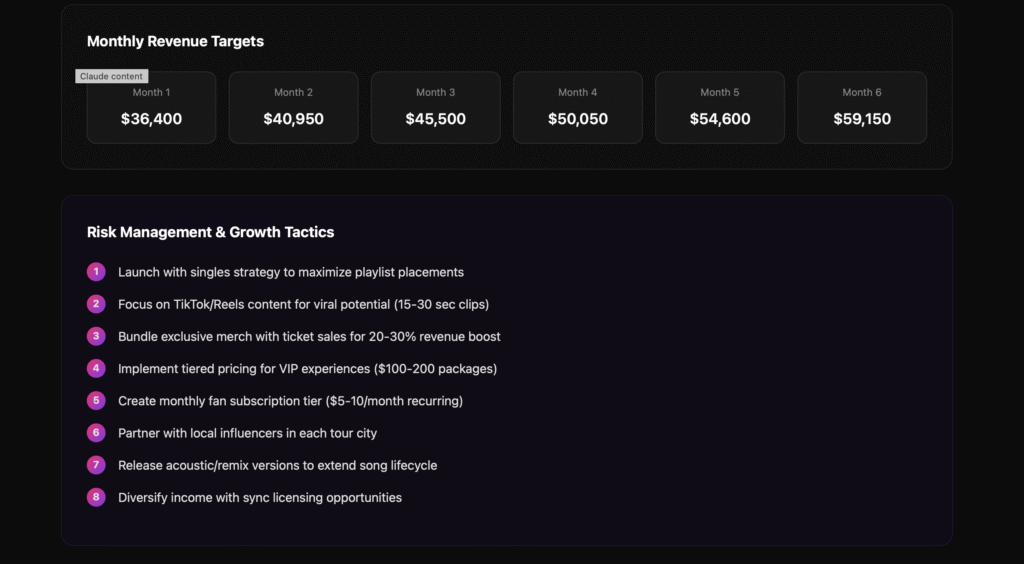Open the Month 3 $45,500 target card

(435, 107)
